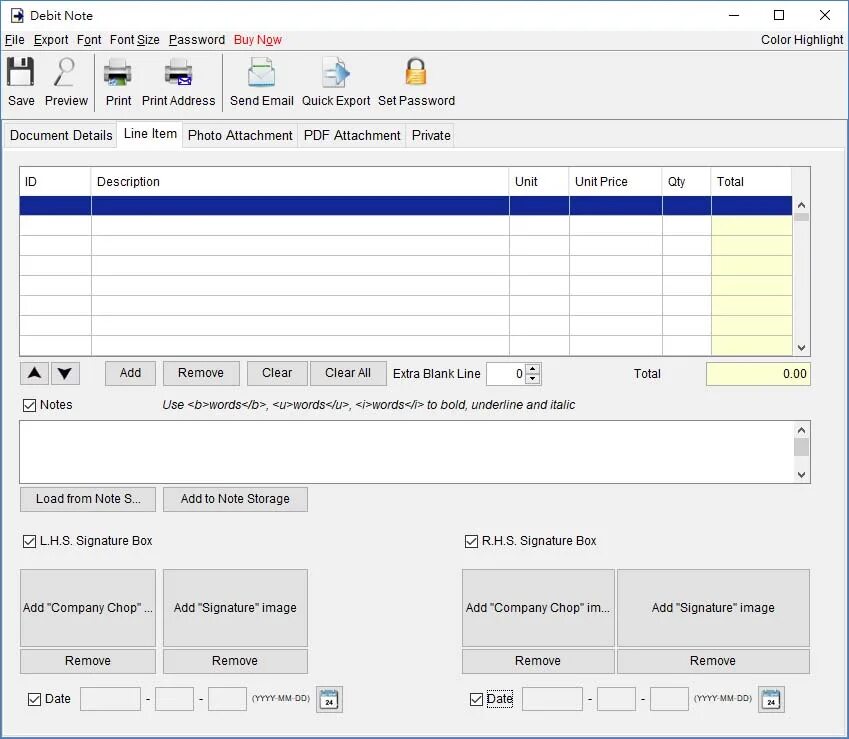Click scroll down arrow of line item table
Viewport: 849px width, 739px height.
point(802,348)
